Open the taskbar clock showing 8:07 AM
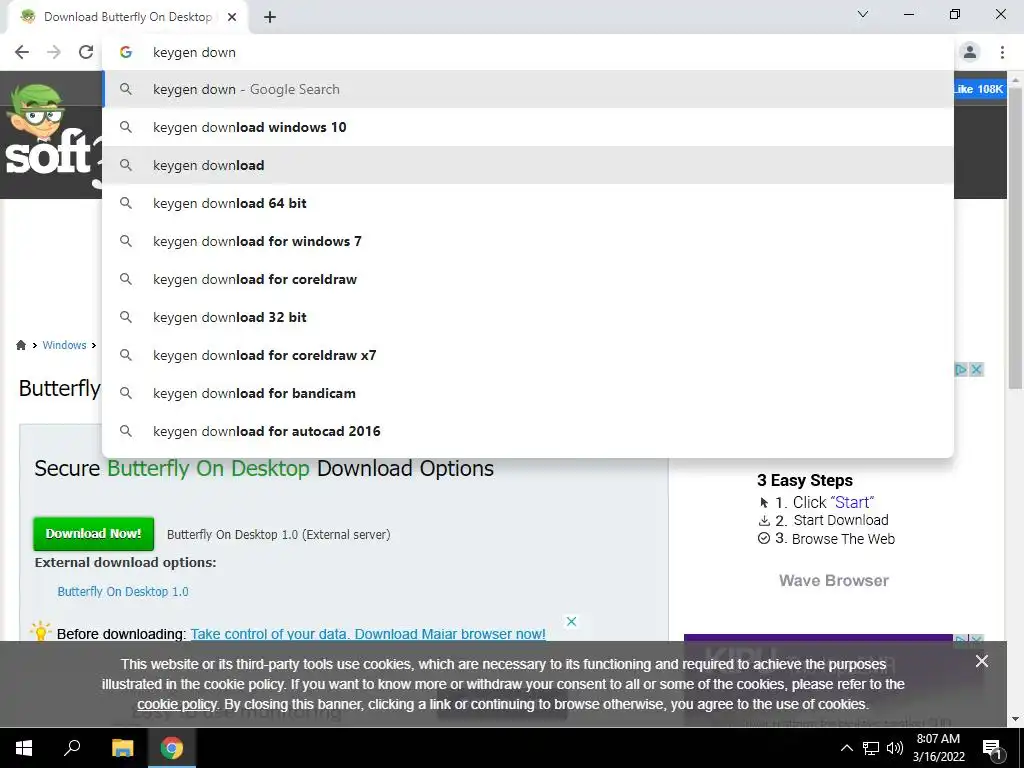 (x=938, y=748)
